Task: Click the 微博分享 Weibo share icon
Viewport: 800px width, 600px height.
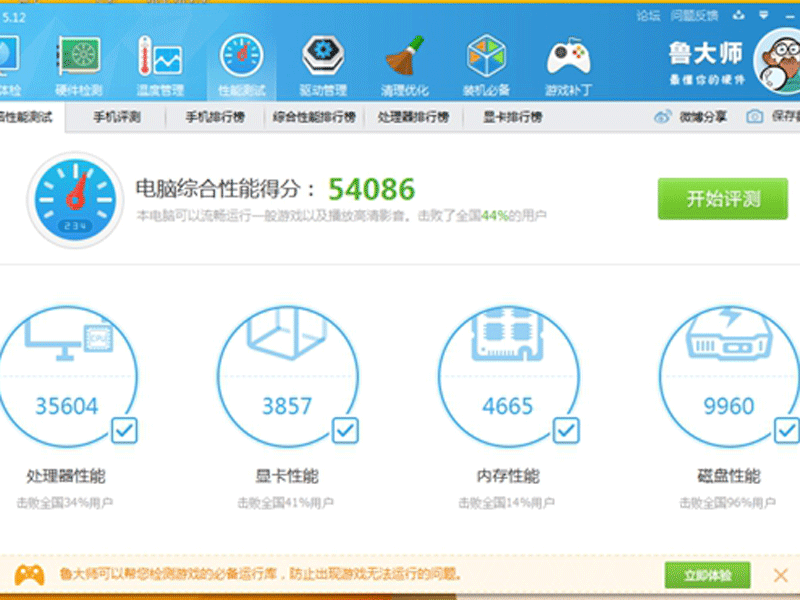Action: click(662, 117)
